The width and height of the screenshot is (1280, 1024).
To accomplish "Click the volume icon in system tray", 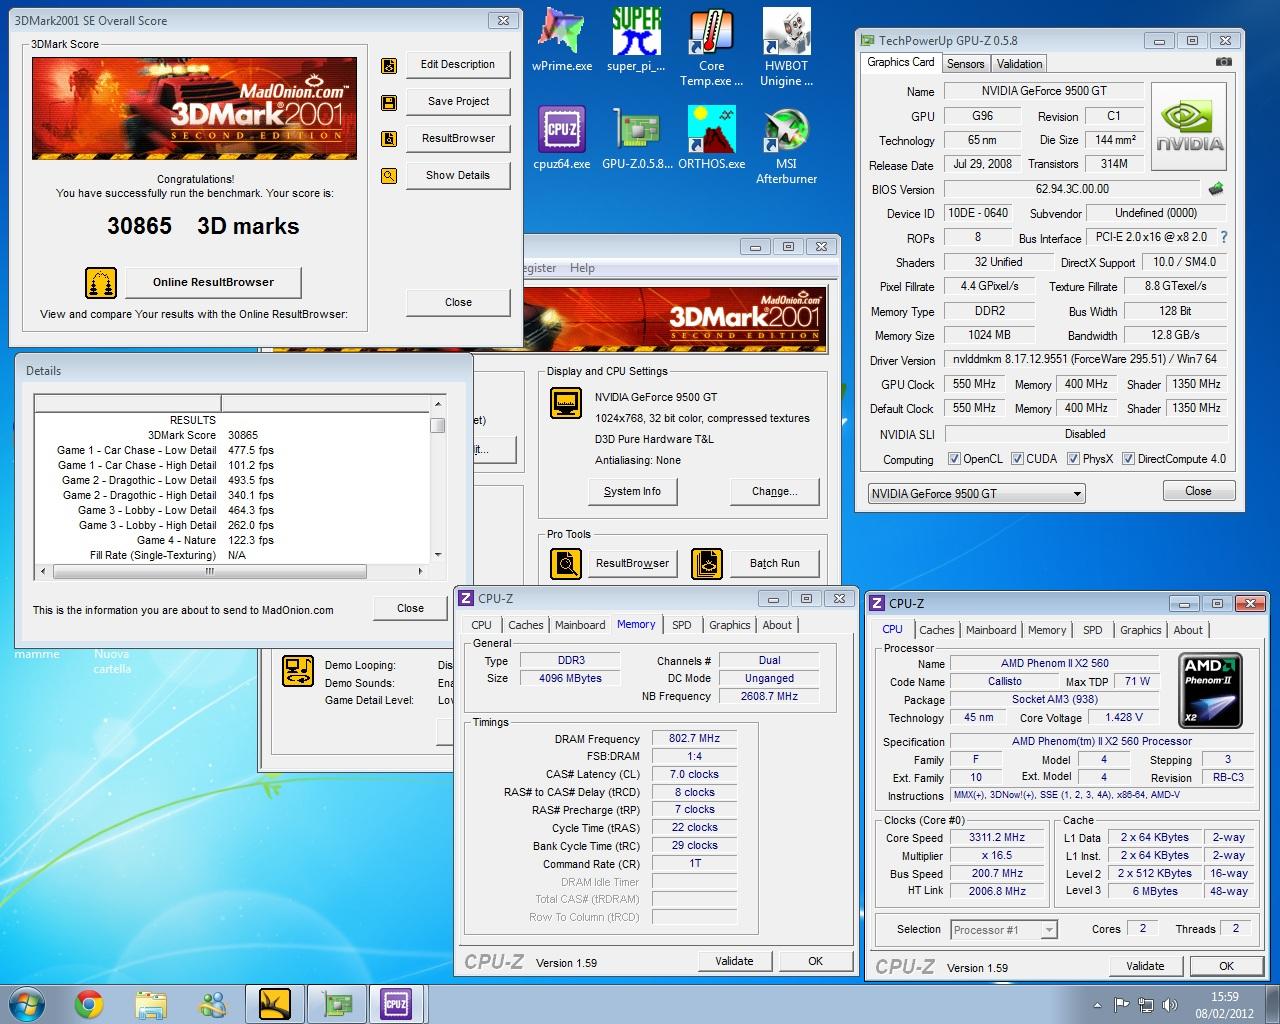I will click(x=1171, y=1005).
